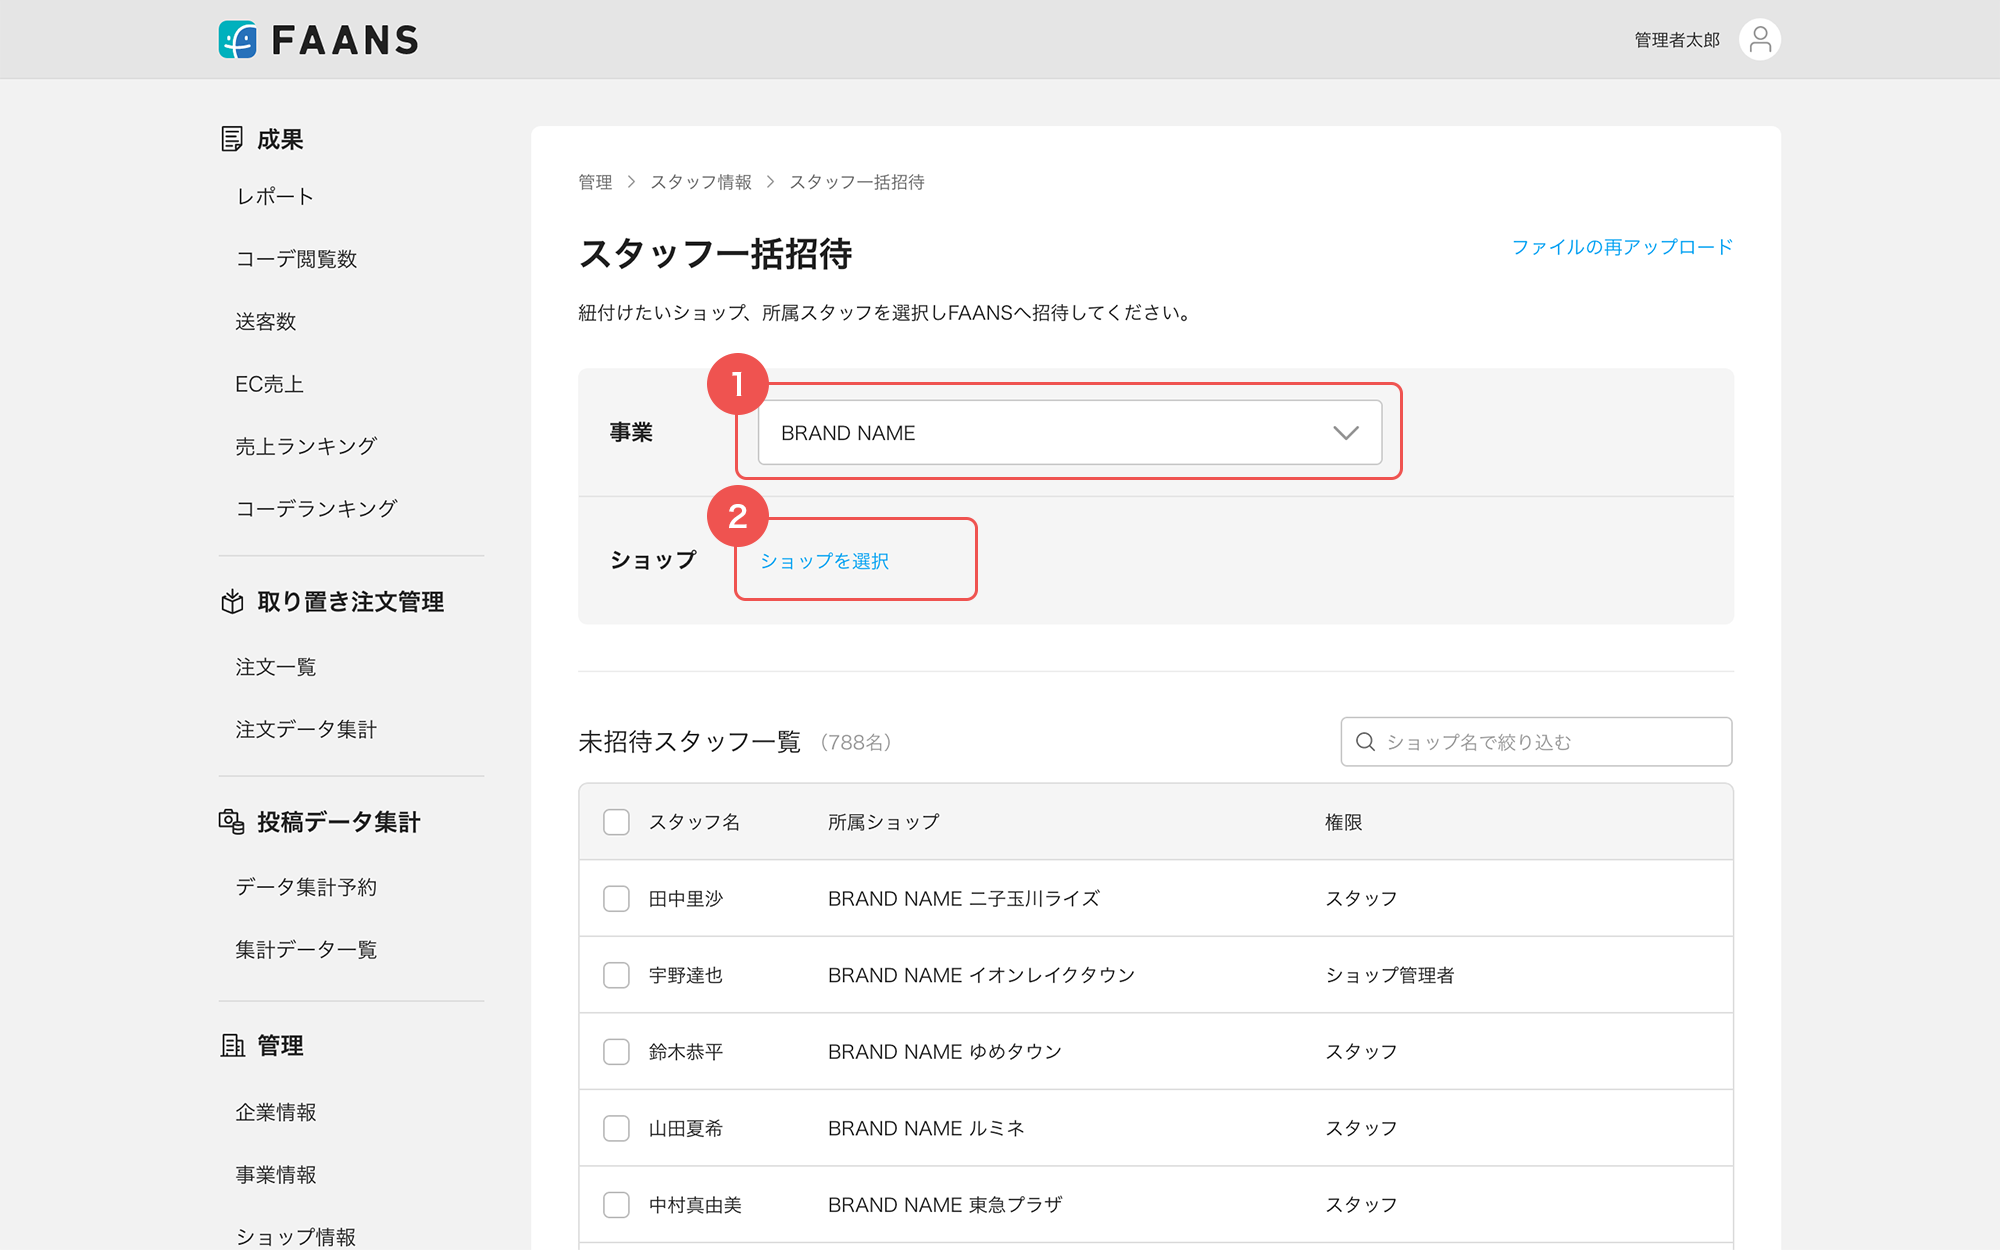This screenshot has width=2000, height=1250.
Task: Click the ショップを選択 link
Action: click(x=825, y=562)
